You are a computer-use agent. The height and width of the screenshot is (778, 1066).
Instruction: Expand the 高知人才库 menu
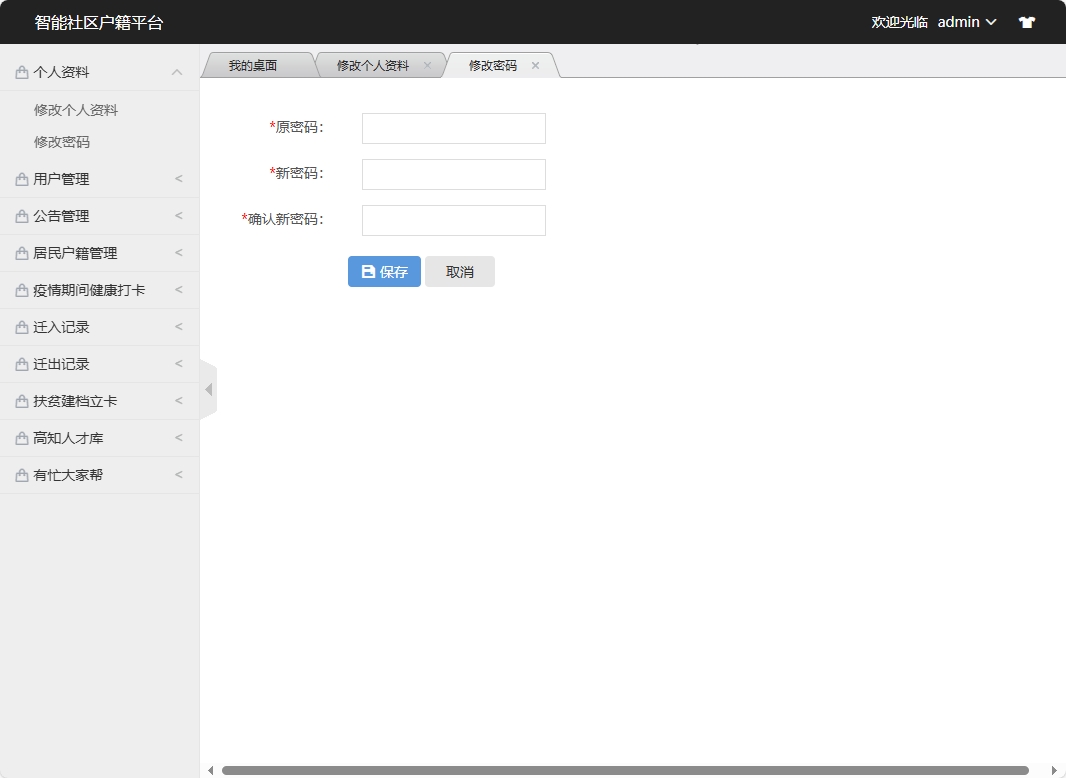click(179, 437)
